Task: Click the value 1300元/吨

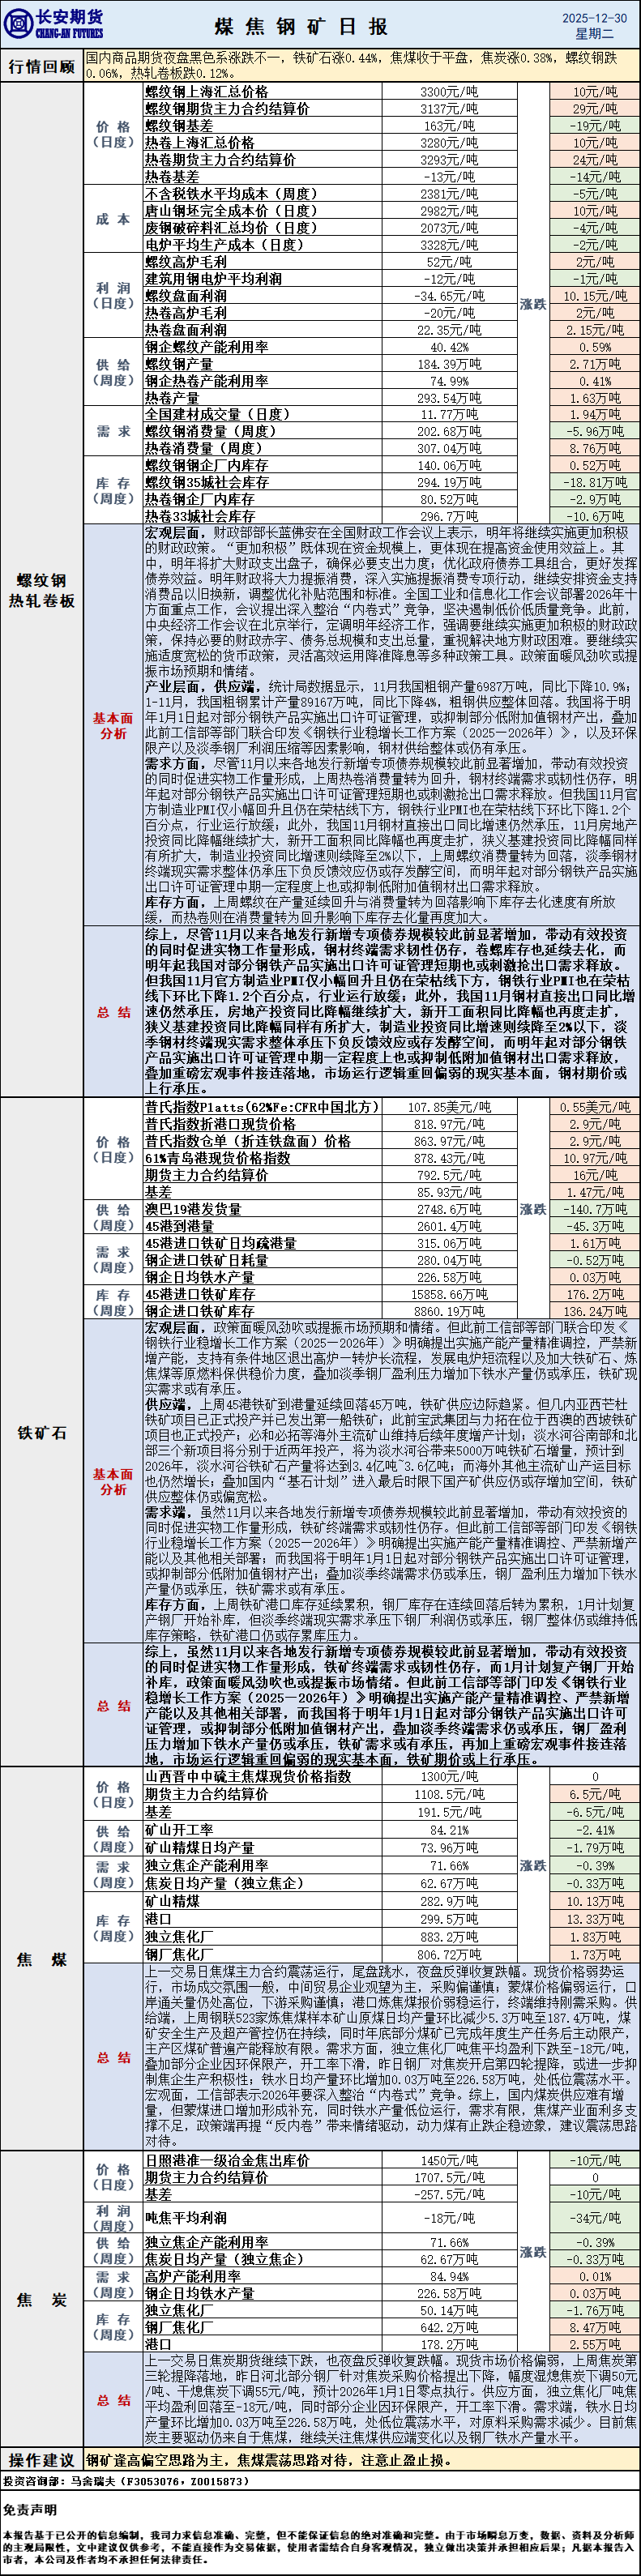Action: (448, 1776)
